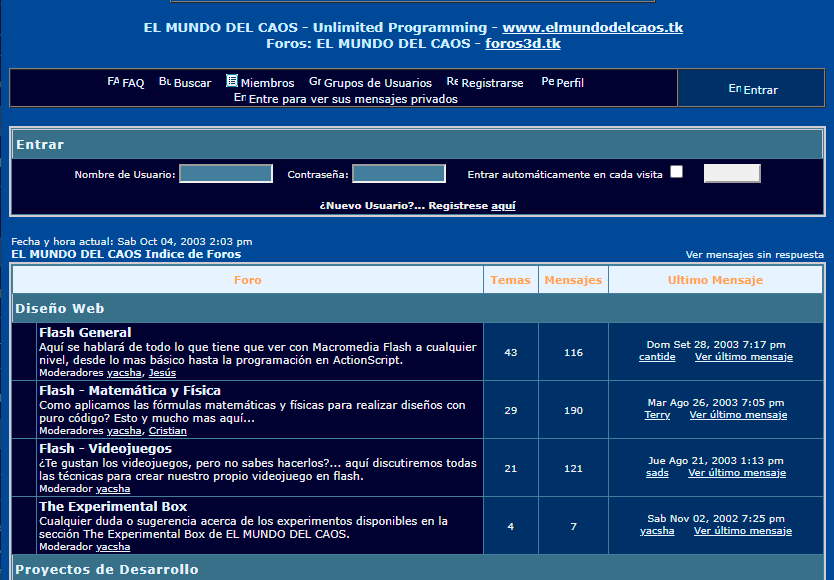834x580 pixels.
Task: Click the Miembros list icon
Action: (x=232, y=81)
